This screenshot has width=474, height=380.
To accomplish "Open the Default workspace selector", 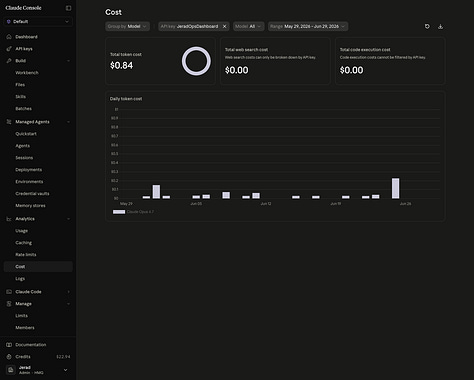I will coord(38,22).
